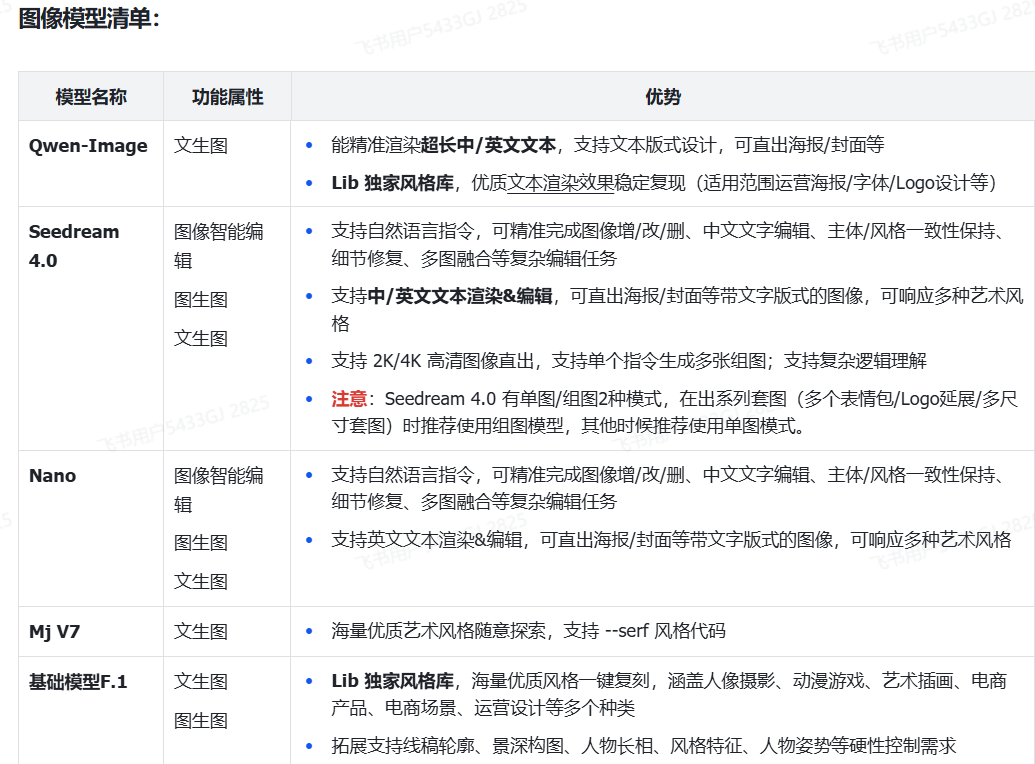
Task: Click the 图像模型清单 heading
Action: [x=88, y=19]
